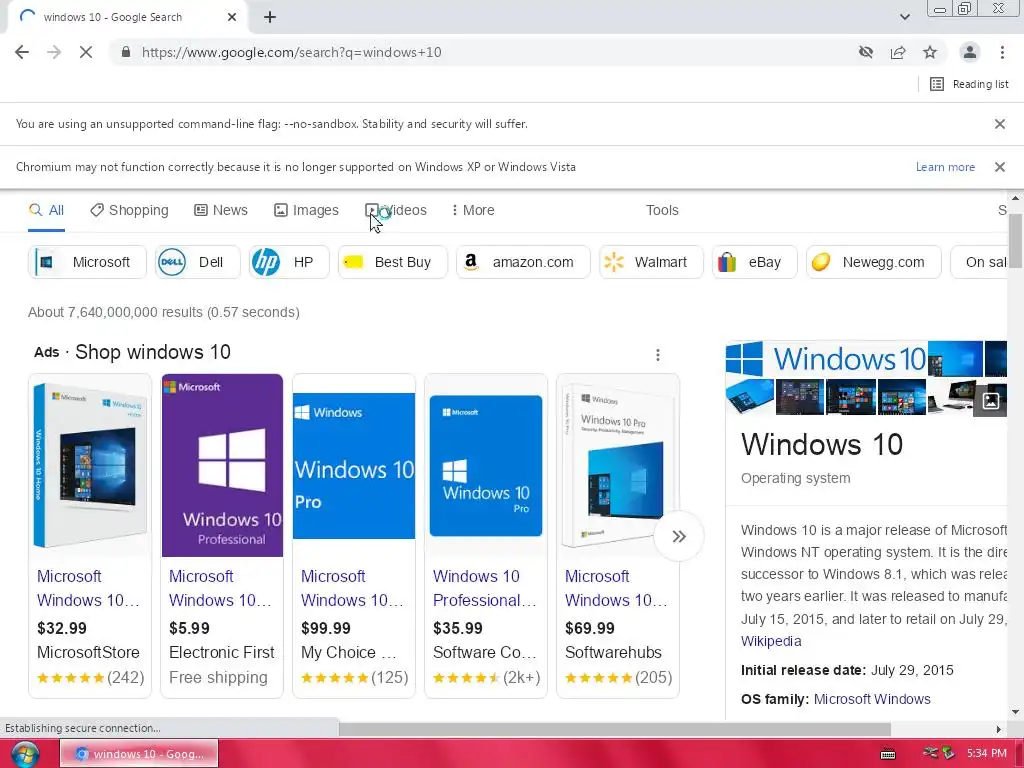Switch to Shopping results tab
Viewport: 1024px width, 768px height.
[129, 210]
